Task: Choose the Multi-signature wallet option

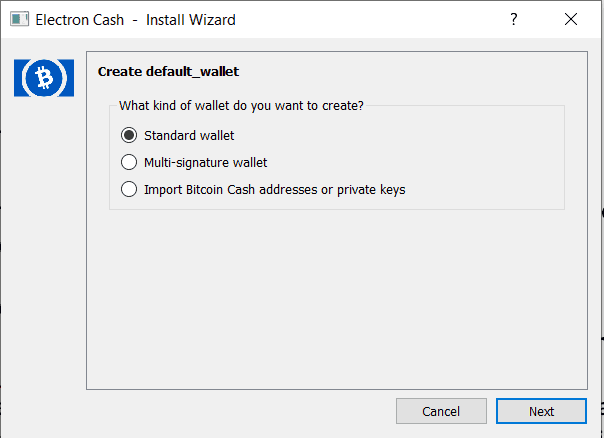Action: pyautogui.click(x=128, y=162)
